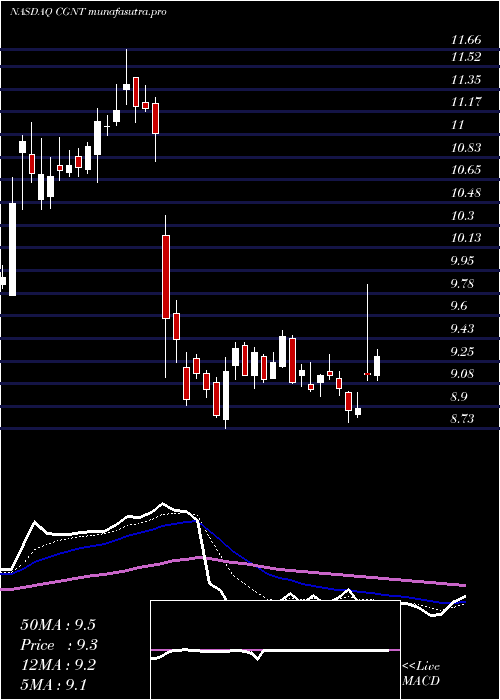Click the 'Price : 9.3' value text

tap(59, 645)
